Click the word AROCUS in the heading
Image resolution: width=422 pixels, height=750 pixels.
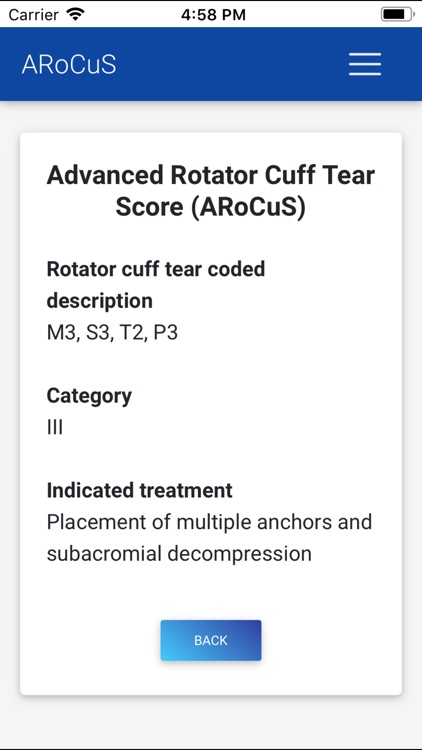249,208
